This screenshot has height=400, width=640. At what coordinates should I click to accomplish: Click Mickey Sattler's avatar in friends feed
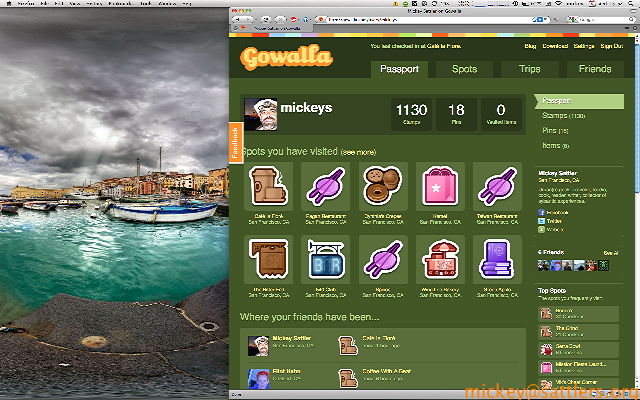(258, 346)
